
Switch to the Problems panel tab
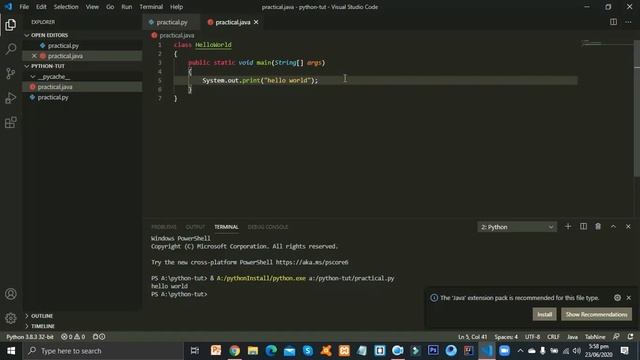[164, 227]
